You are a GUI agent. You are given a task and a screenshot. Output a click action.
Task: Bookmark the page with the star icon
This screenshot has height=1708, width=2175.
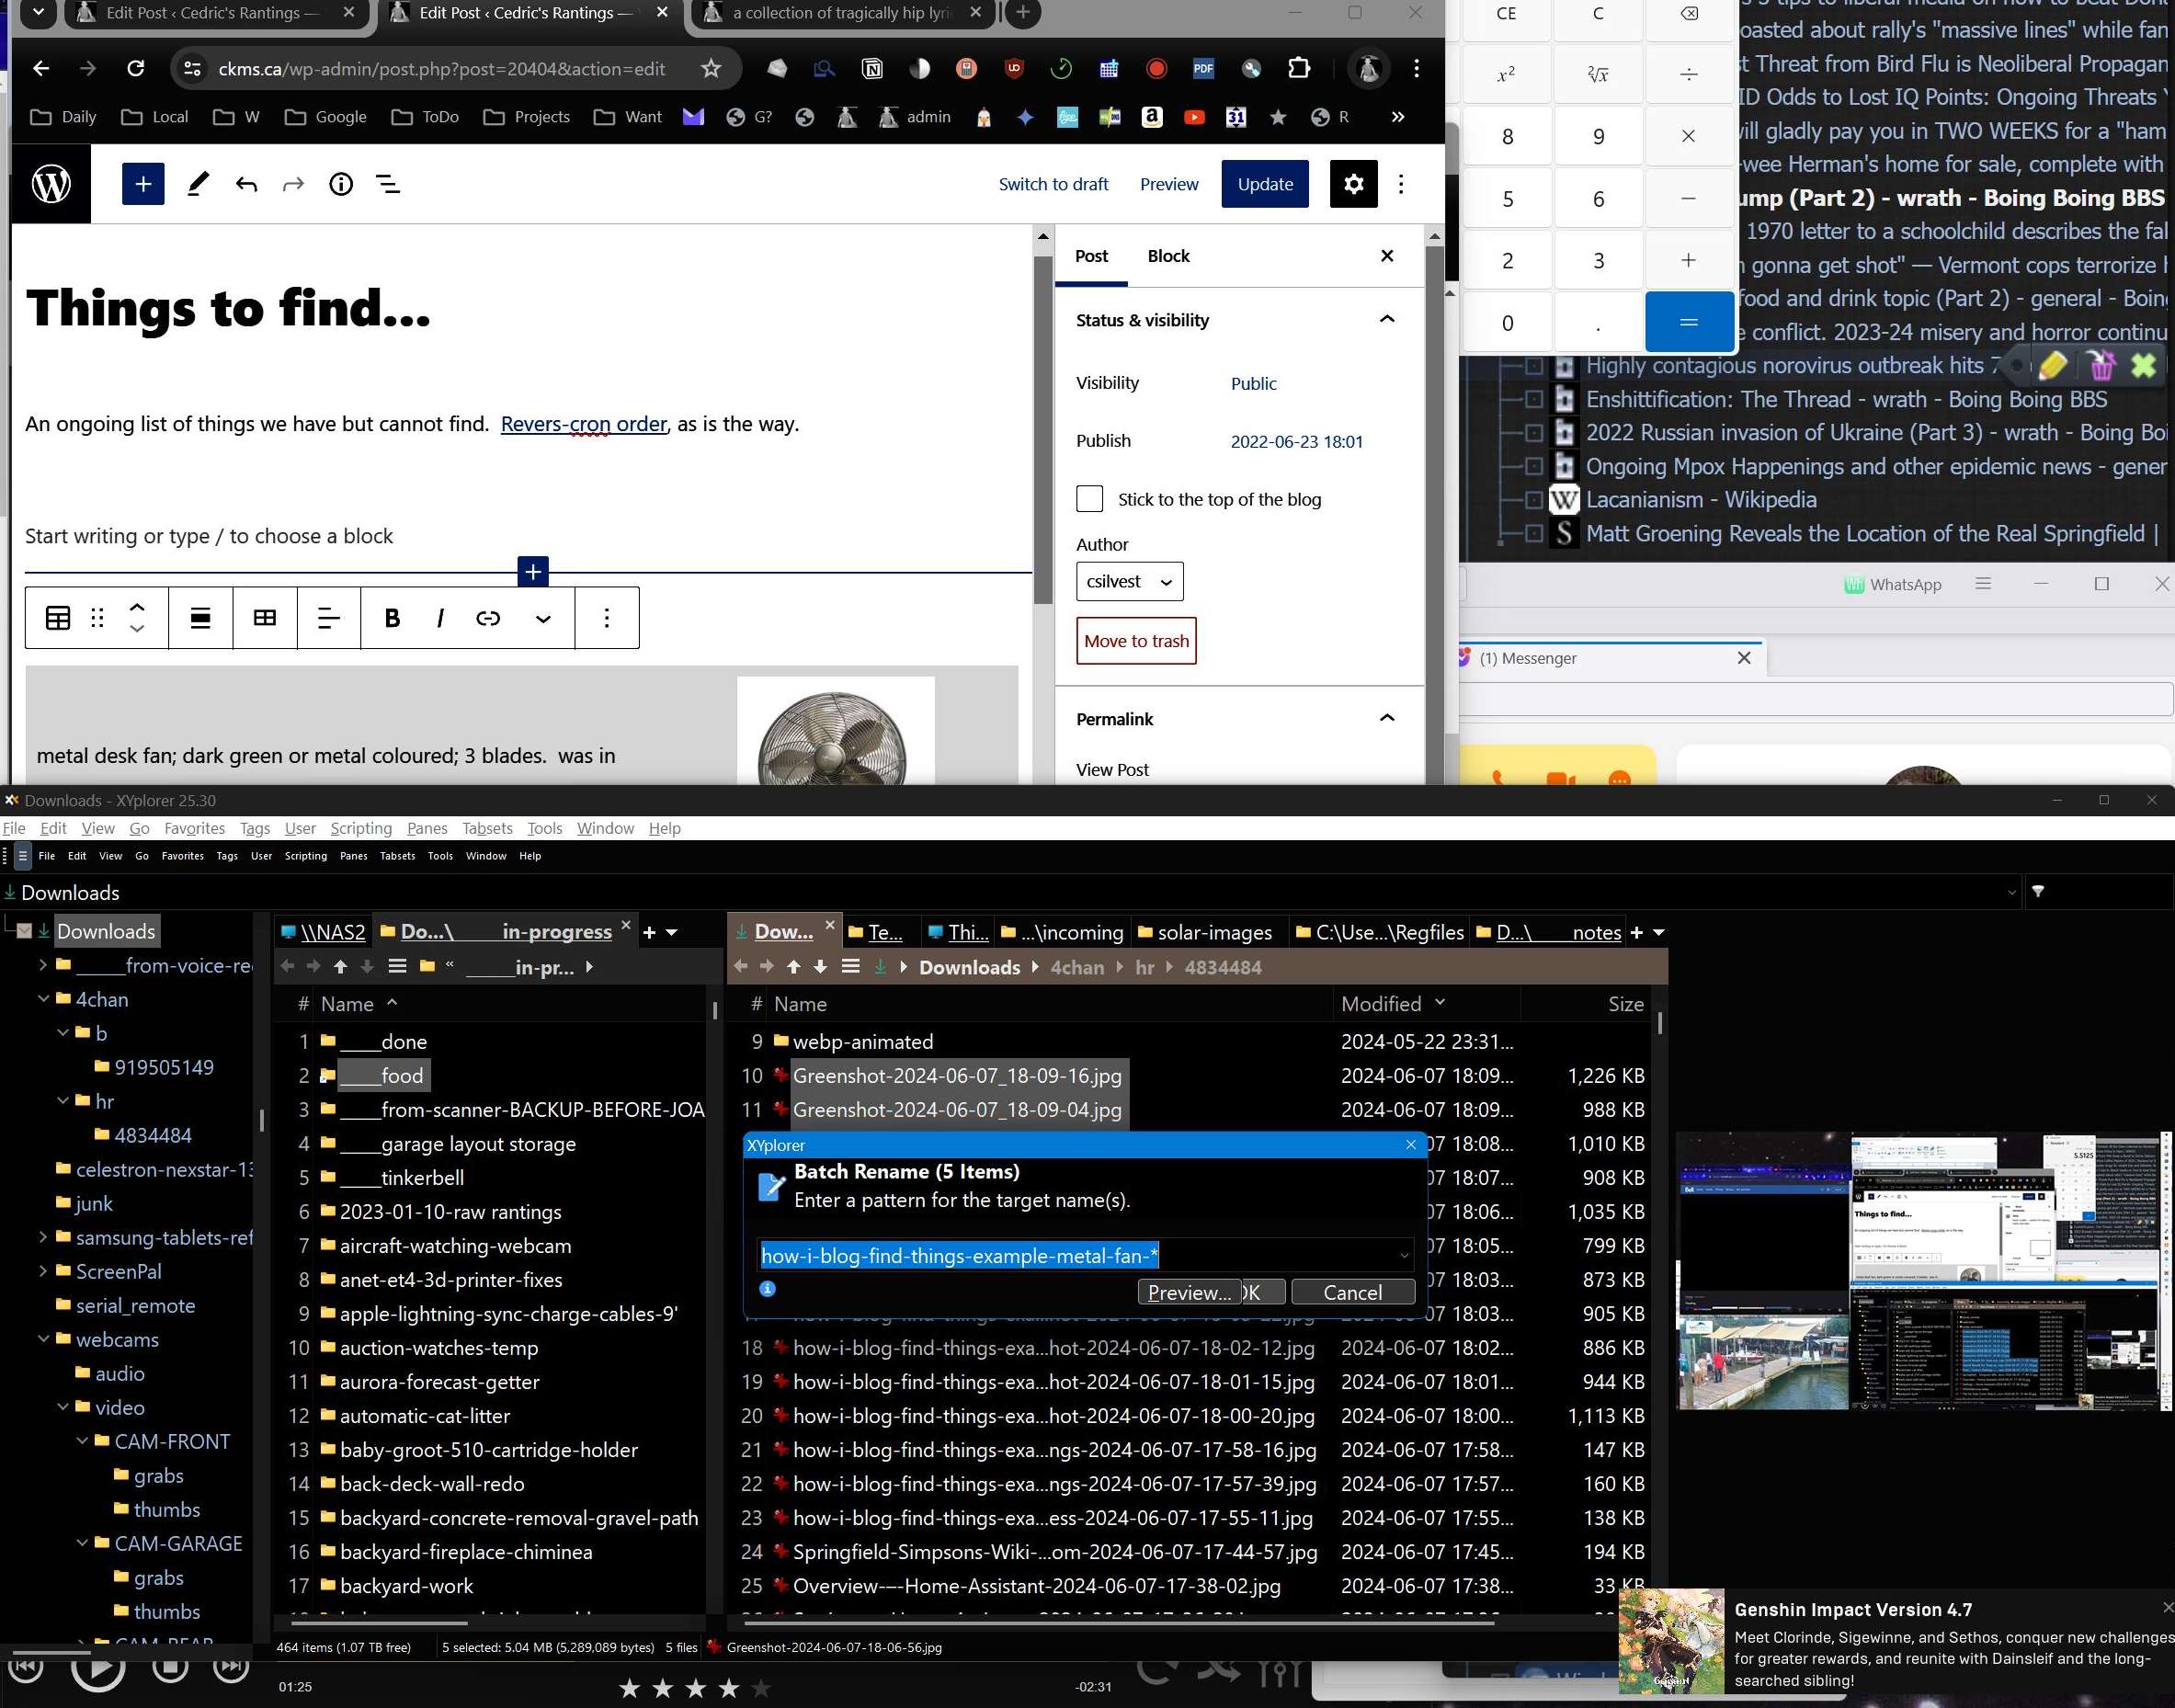pyautogui.click(x=710, y=68)
